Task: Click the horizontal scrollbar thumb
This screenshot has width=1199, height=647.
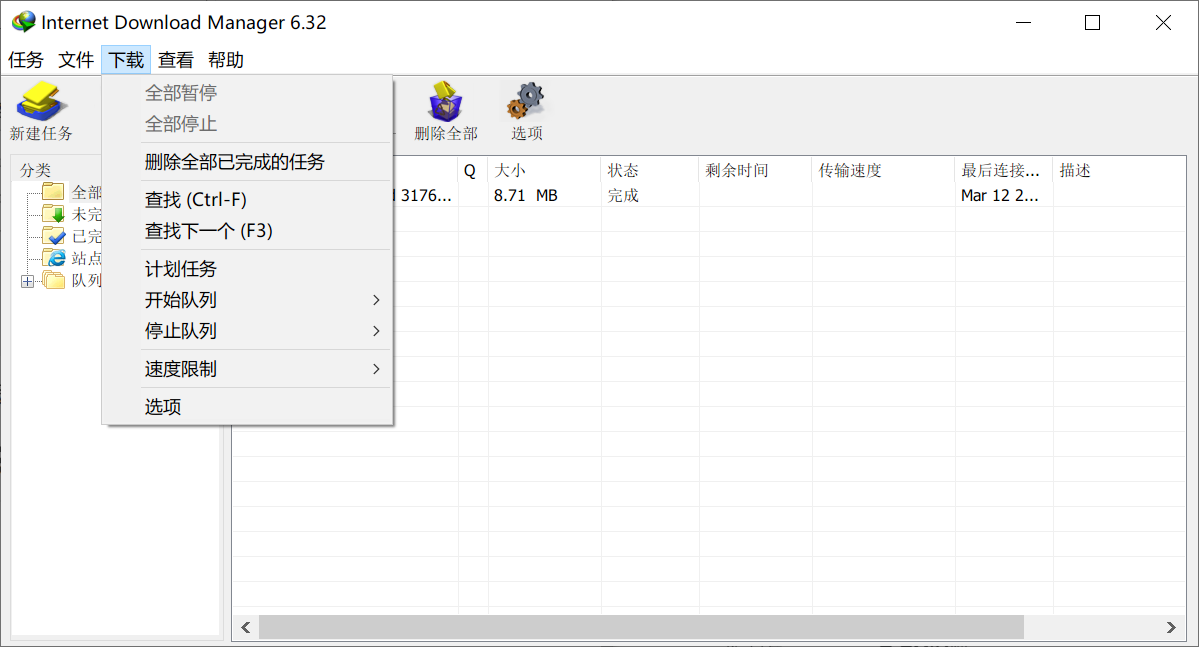Action: (x=642, y=628)
